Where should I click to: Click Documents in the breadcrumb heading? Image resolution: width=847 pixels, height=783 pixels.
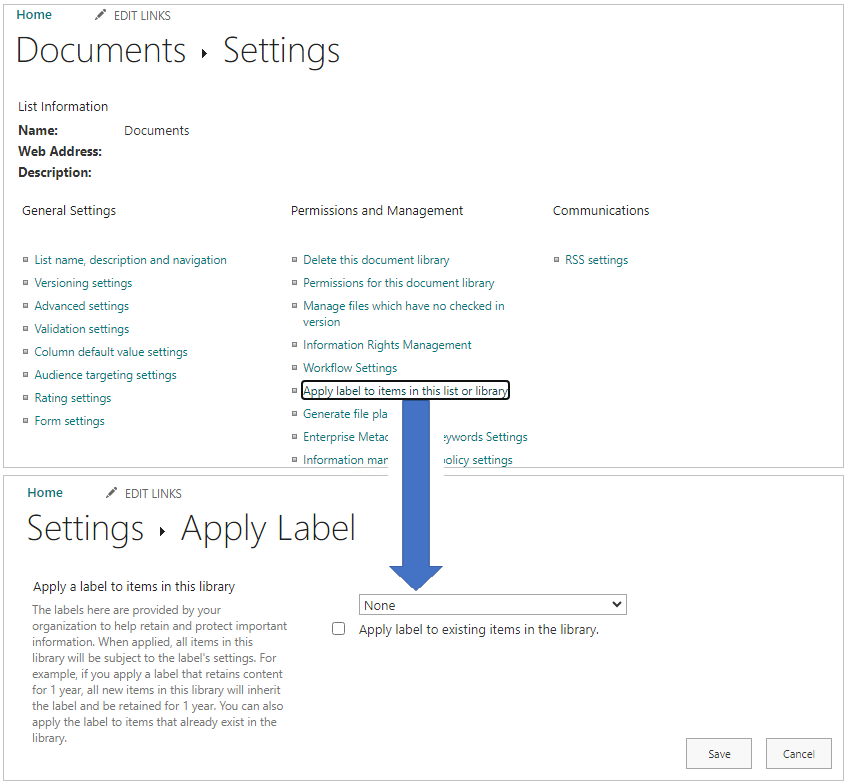point(100,50)
